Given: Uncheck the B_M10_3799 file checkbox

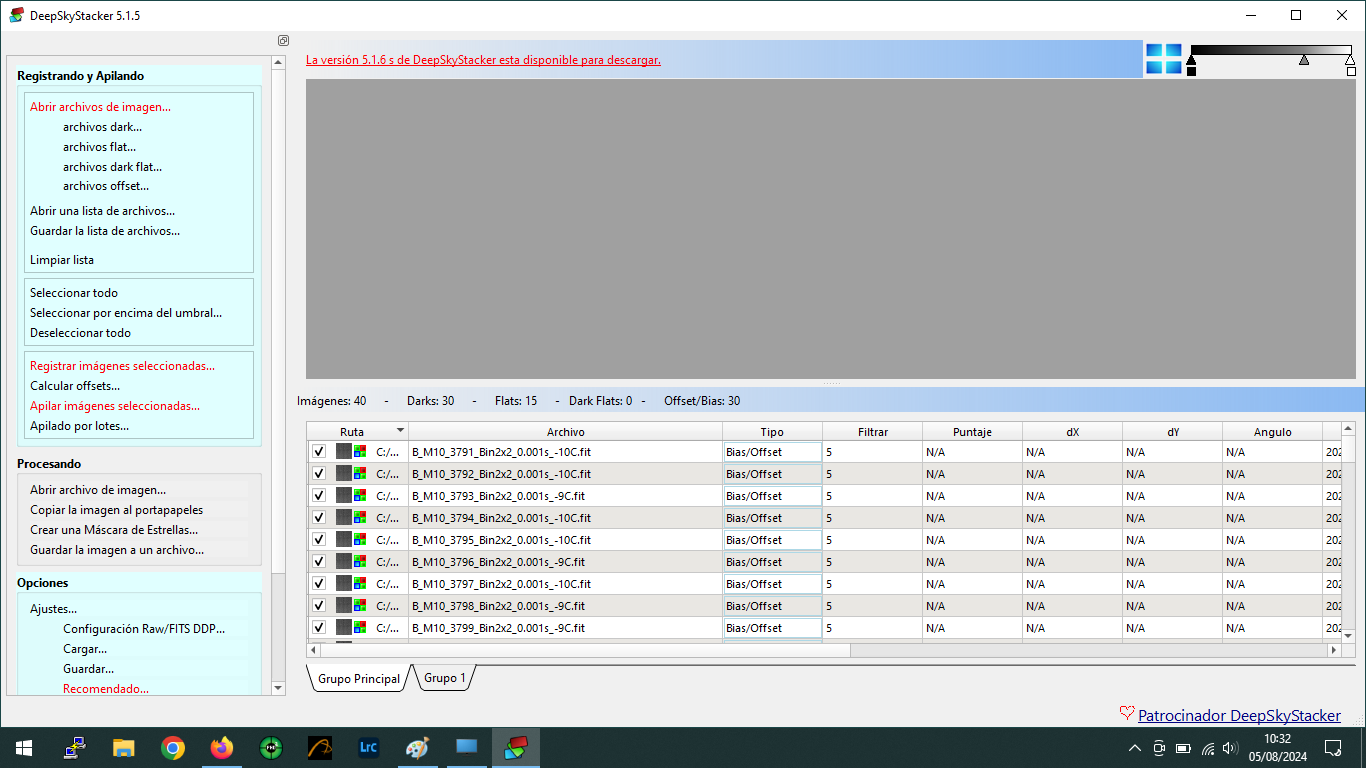Looking at the screenshot, I should [x=319, y=627].
